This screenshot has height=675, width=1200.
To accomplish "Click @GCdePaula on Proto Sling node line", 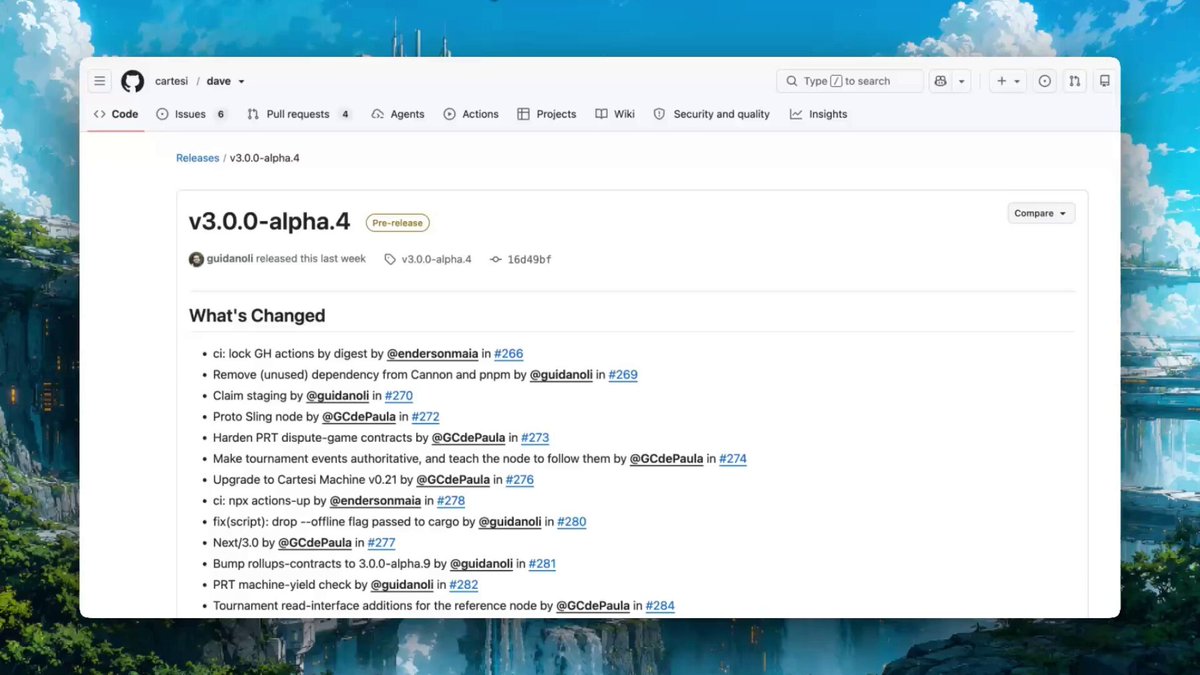I will 359,417.
